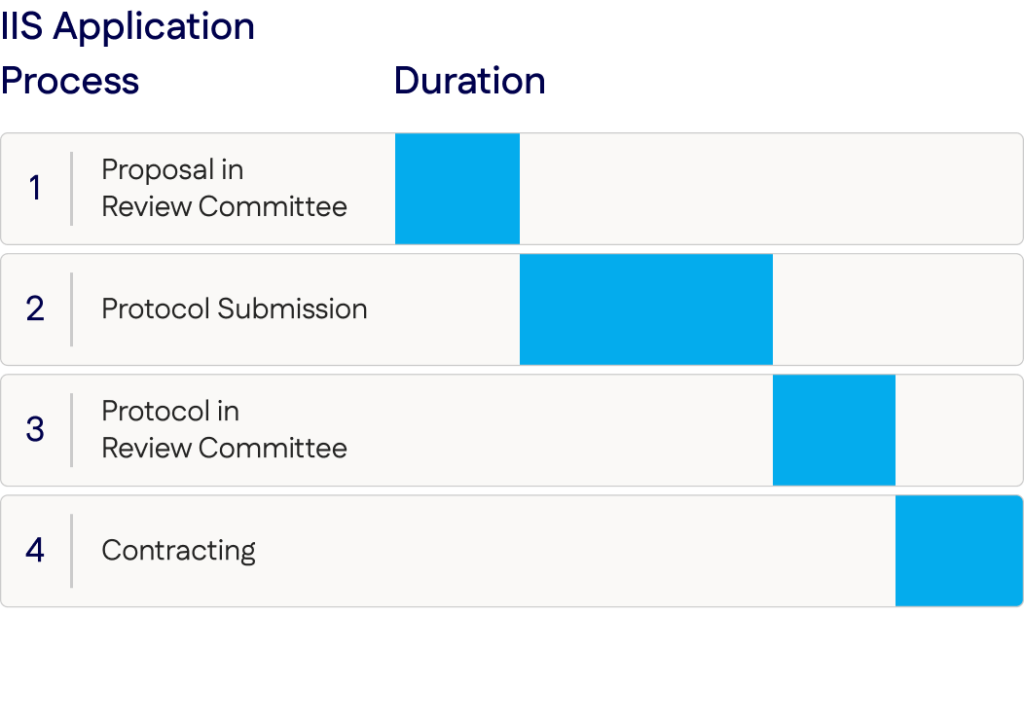Click empty space right of step 3 bar
Image resolution: width=1024 pixels, height=725 pixels.
click(957, 430)
